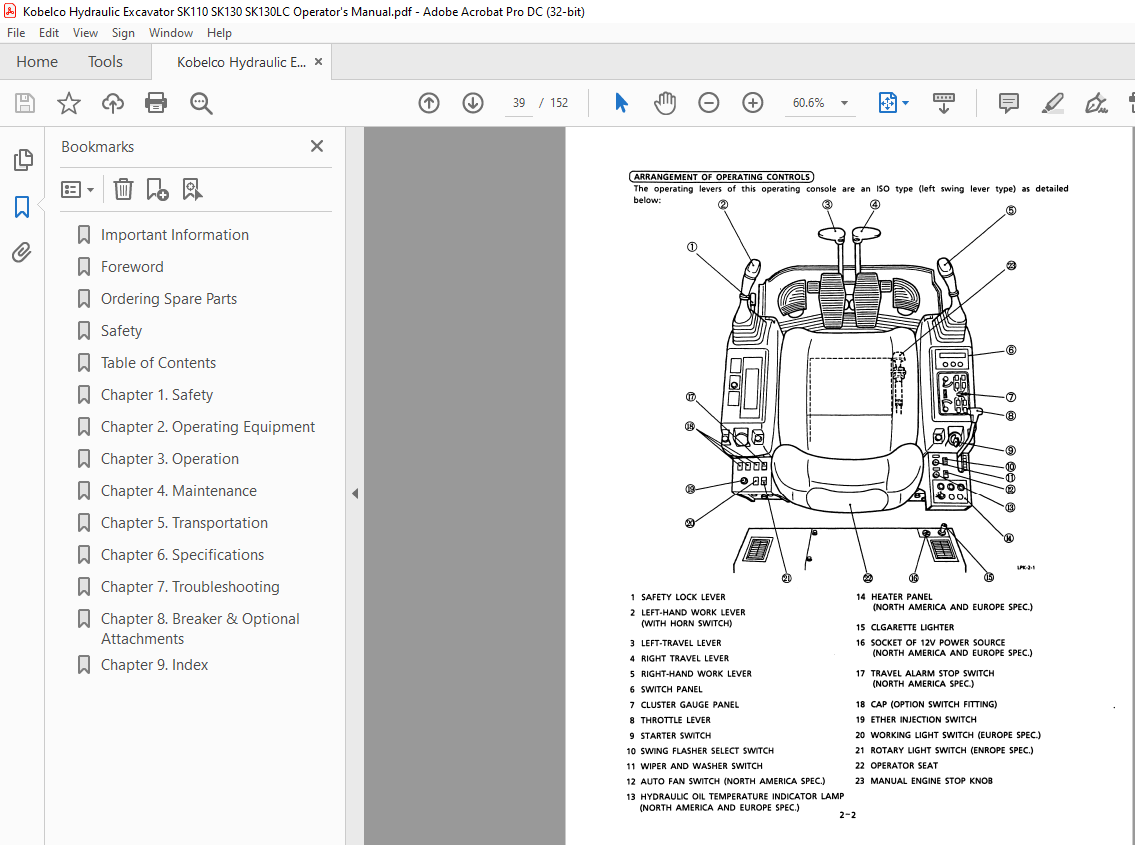Open the Help menu
This screenshot has width=1135, height=845.
[x=219, y=33]
